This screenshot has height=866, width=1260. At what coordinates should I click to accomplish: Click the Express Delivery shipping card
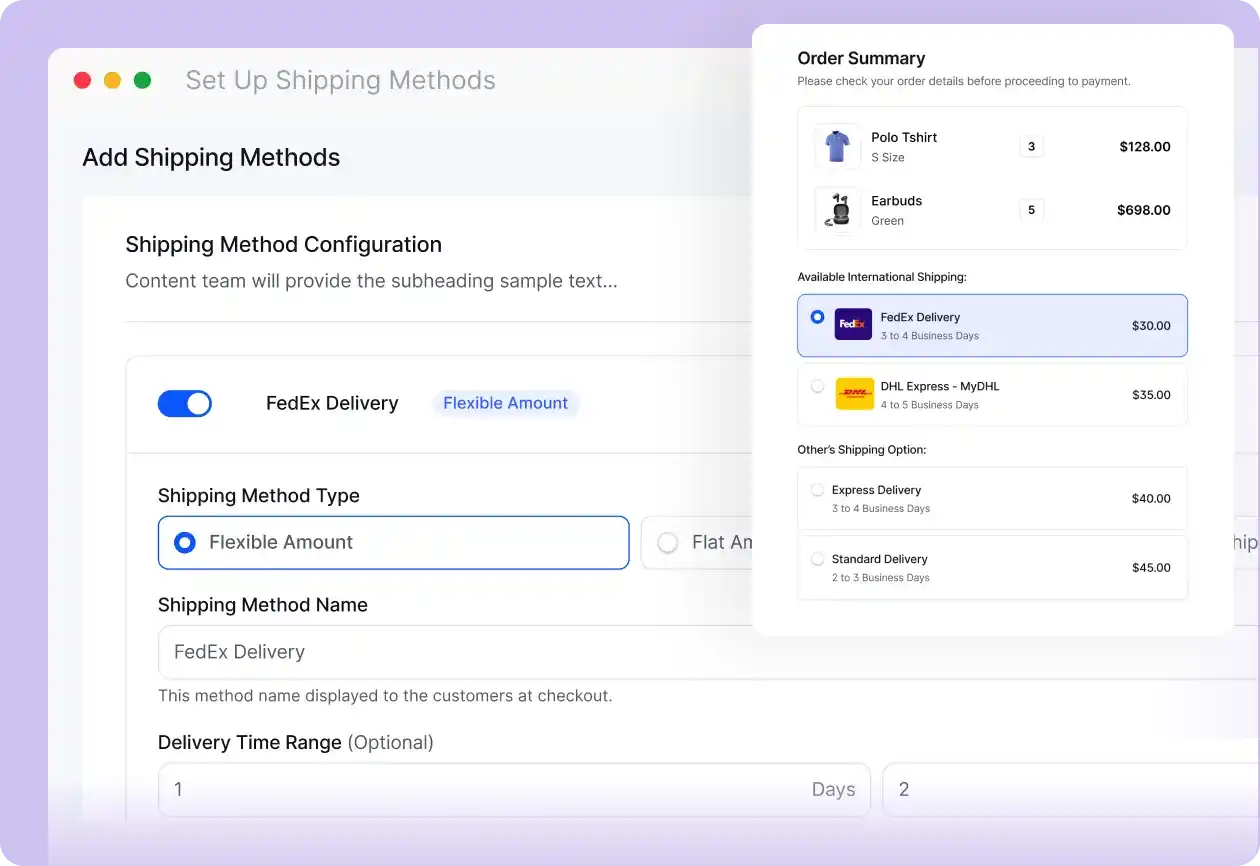992,498
